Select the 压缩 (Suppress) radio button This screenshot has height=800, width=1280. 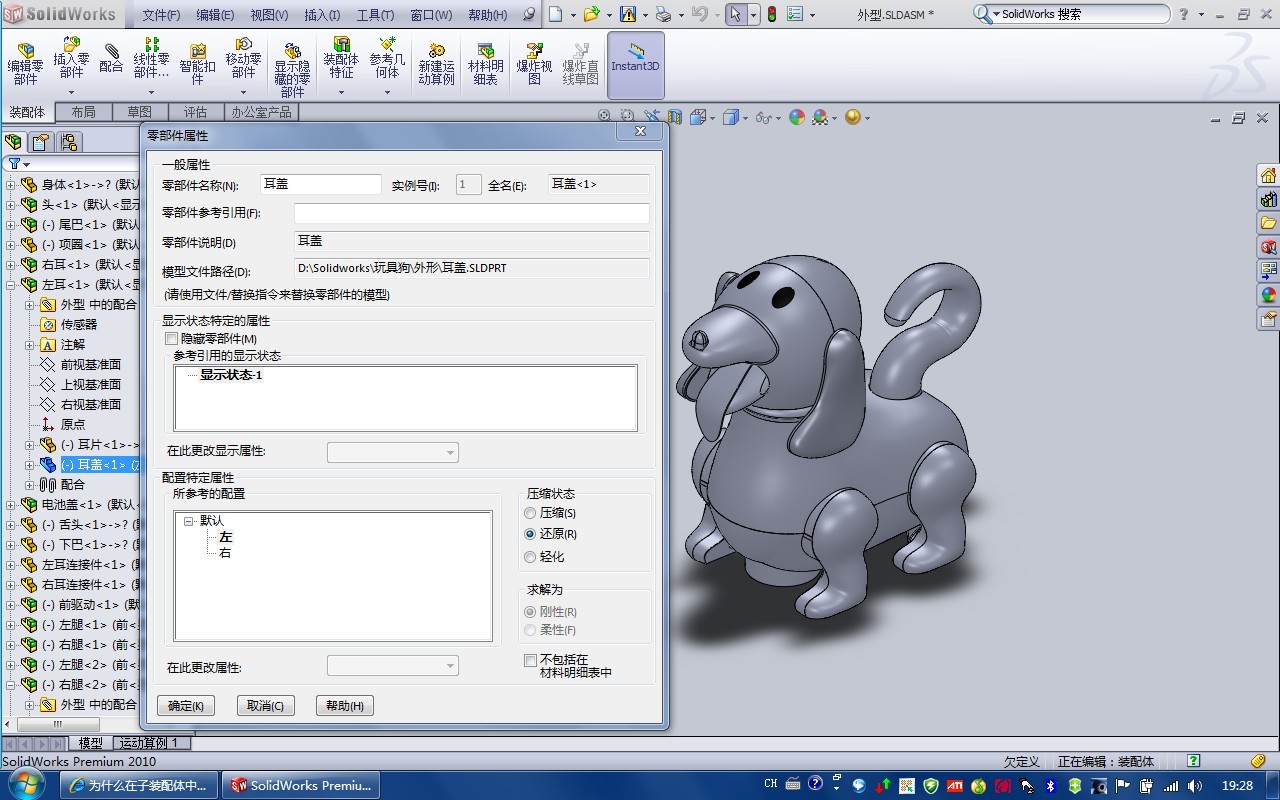point(530,513)
